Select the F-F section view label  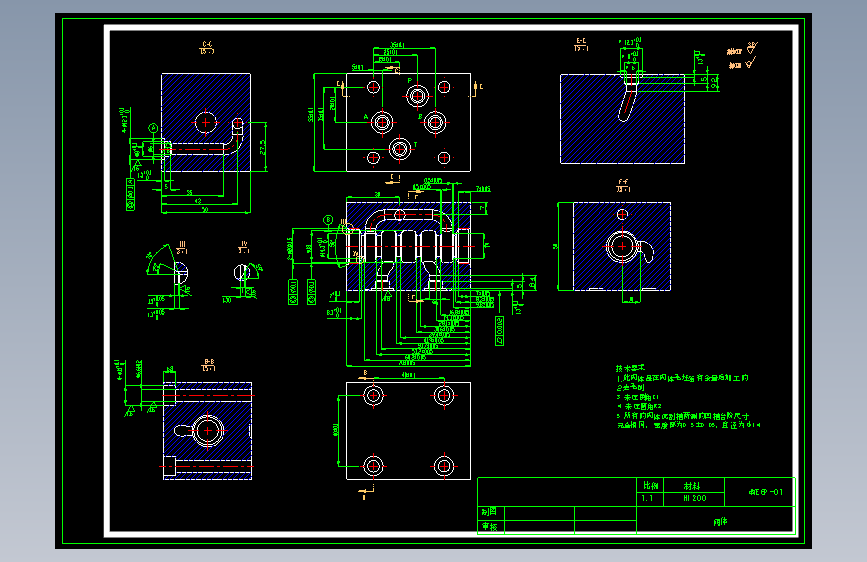[623, 185]
